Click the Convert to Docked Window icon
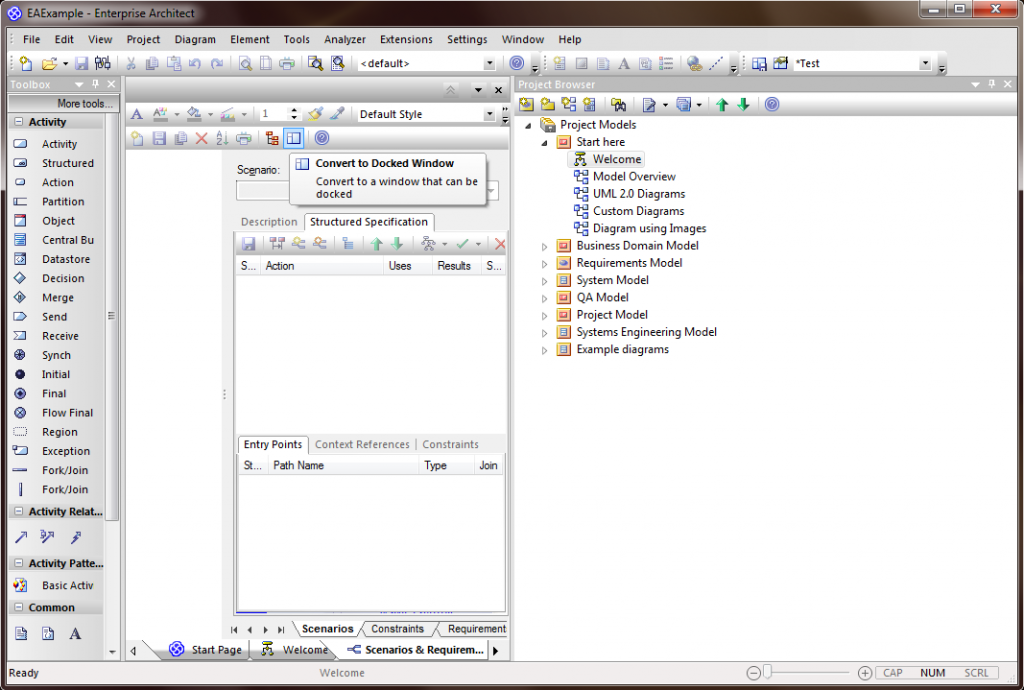 pyautogui.click(x=294, y=138)
